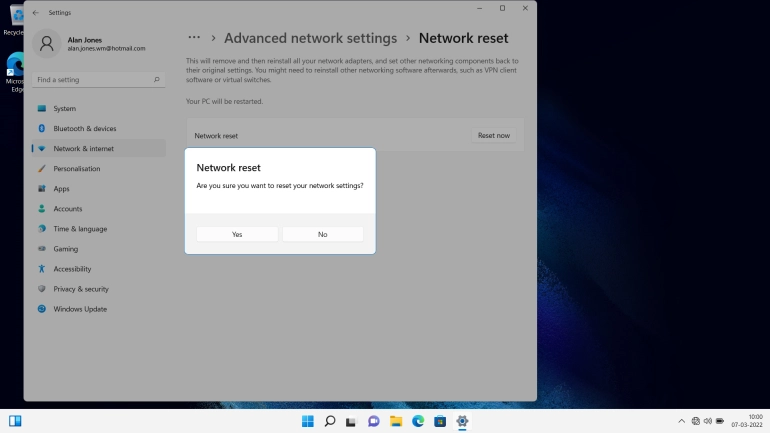770x433 pixels.
Task: Open Windows Start menu on taskbar
Action: pyautogui.click(x=308, y=421)
